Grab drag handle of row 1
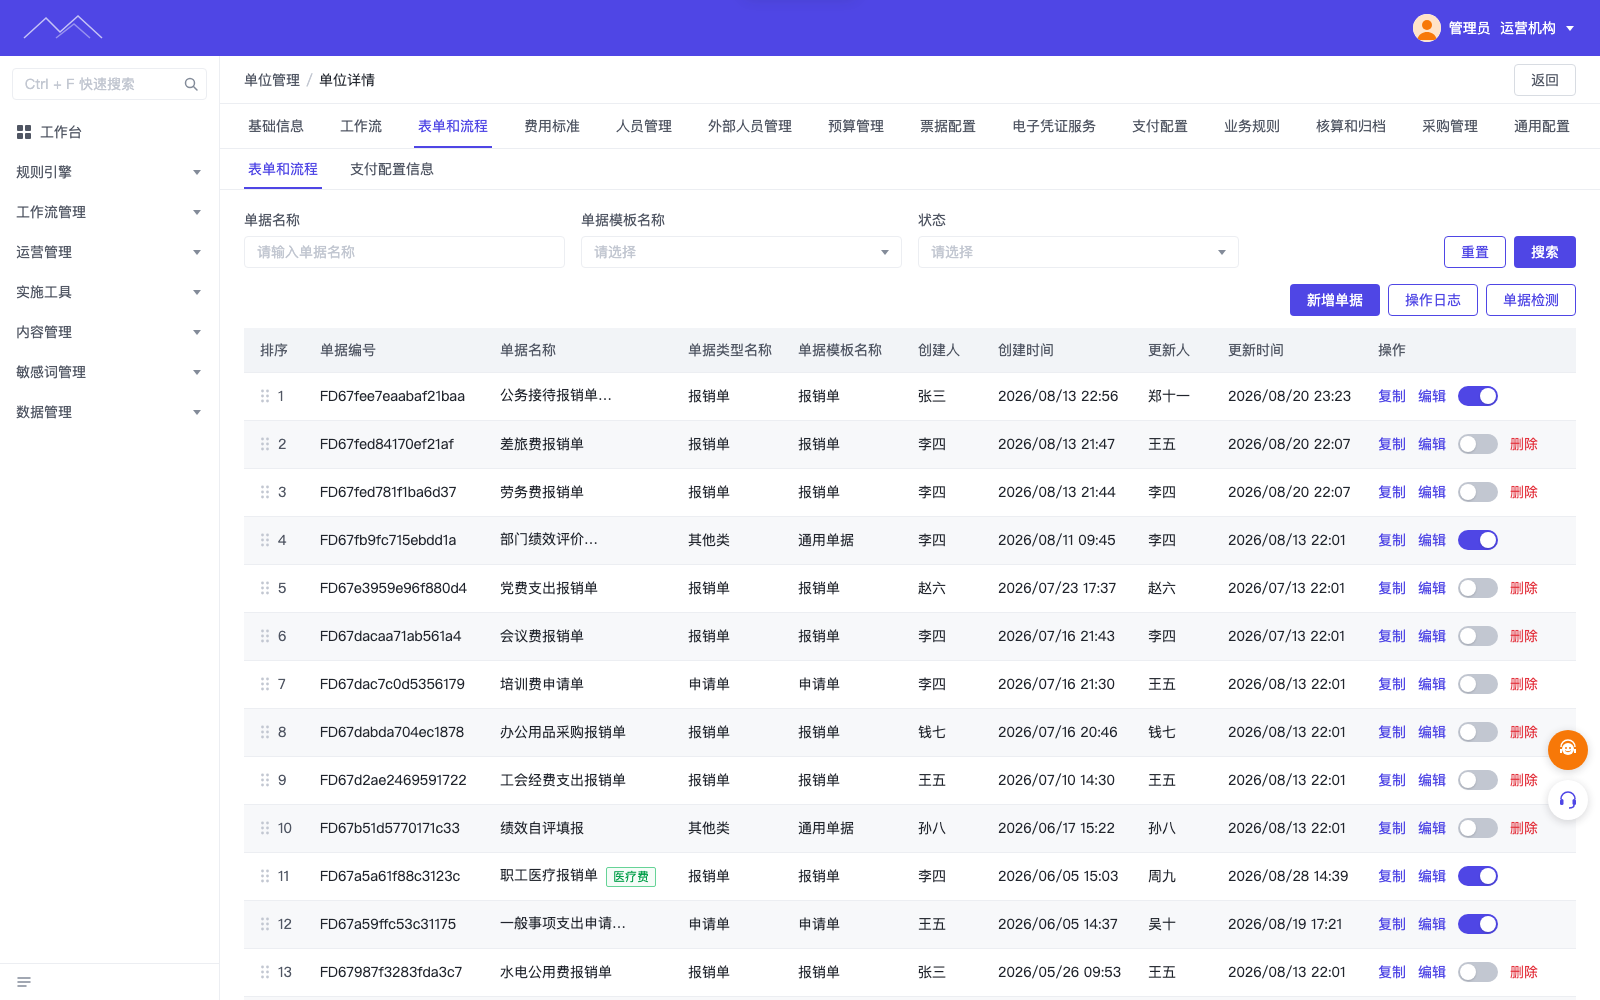 tap(265, 396)
